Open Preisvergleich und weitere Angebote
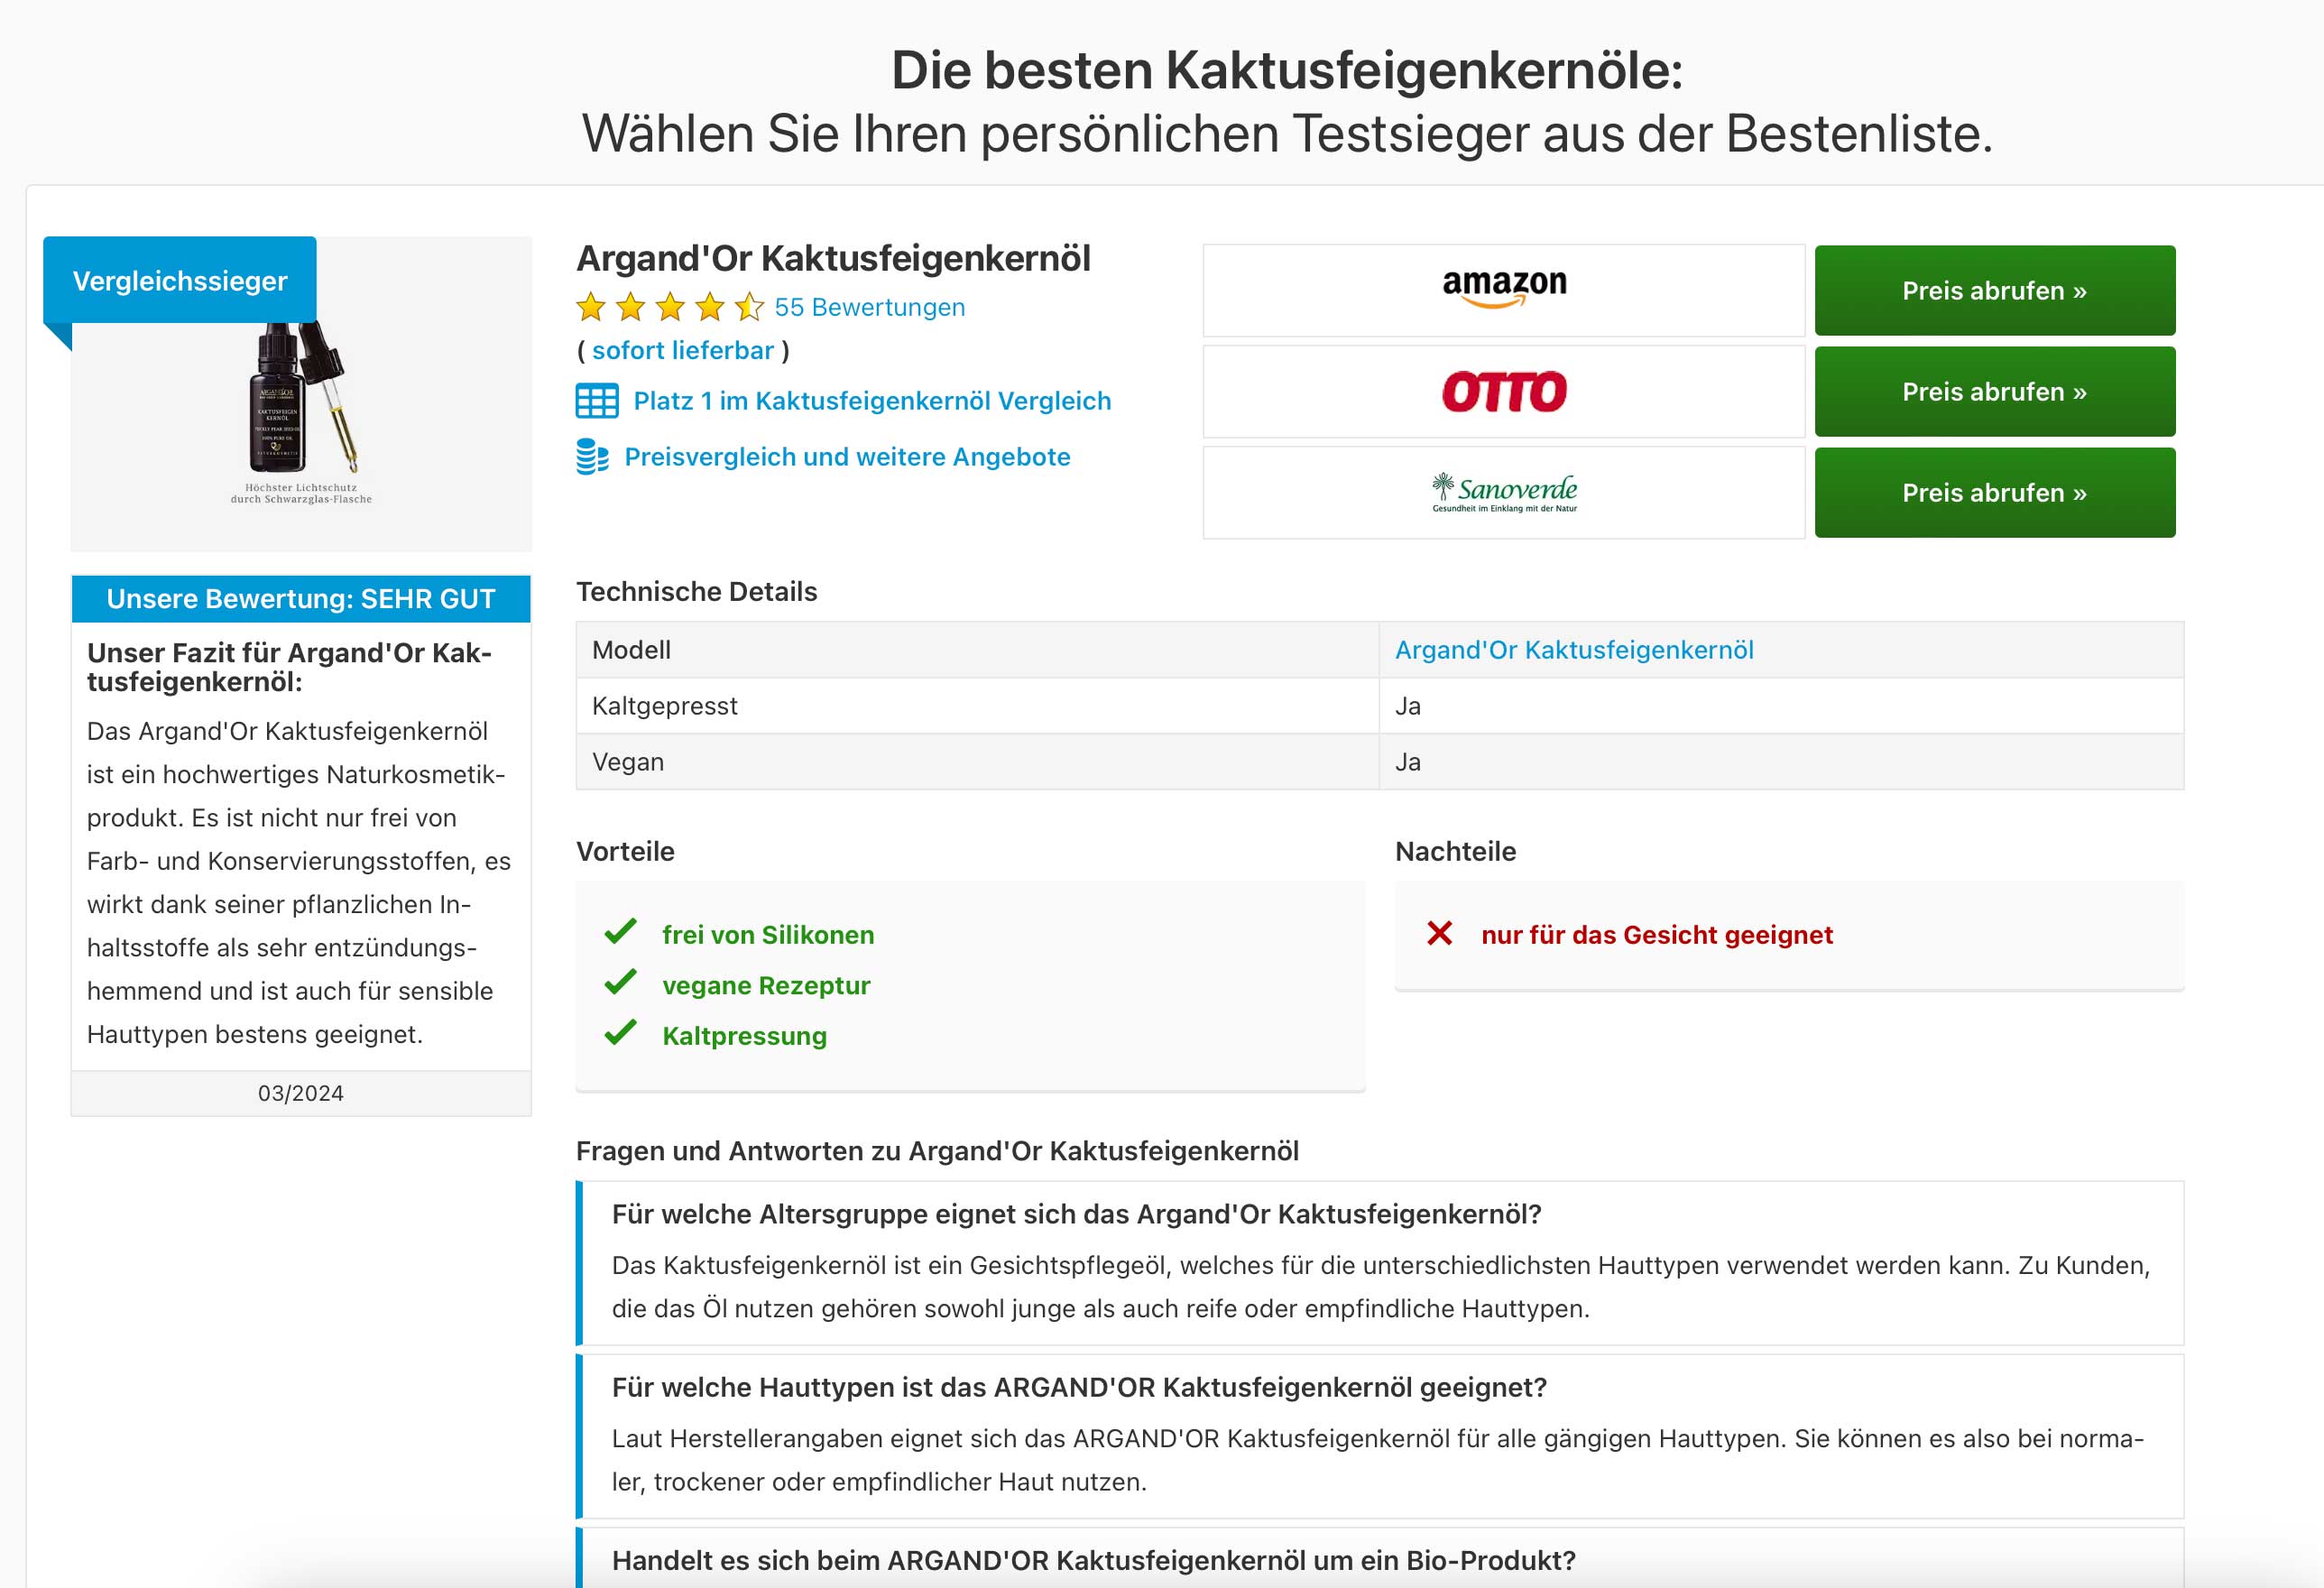 [x=847, y=457]
